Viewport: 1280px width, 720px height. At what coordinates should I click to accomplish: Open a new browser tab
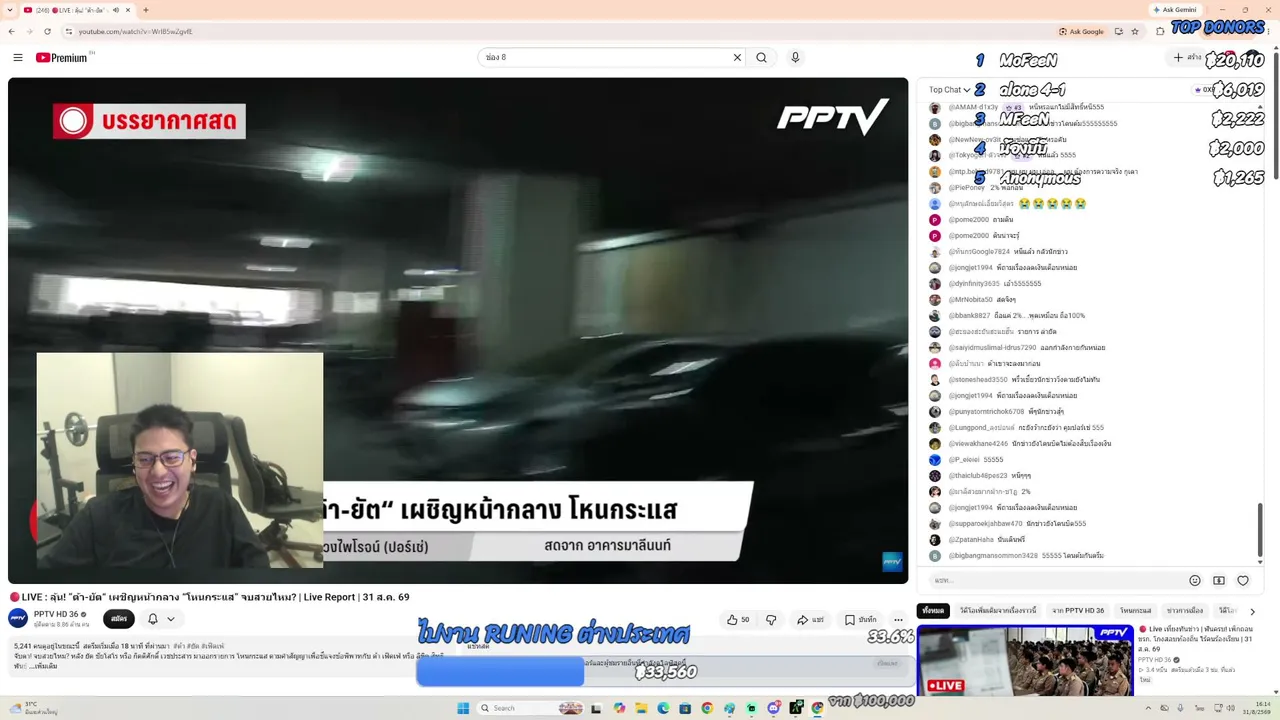click(146, 10)
